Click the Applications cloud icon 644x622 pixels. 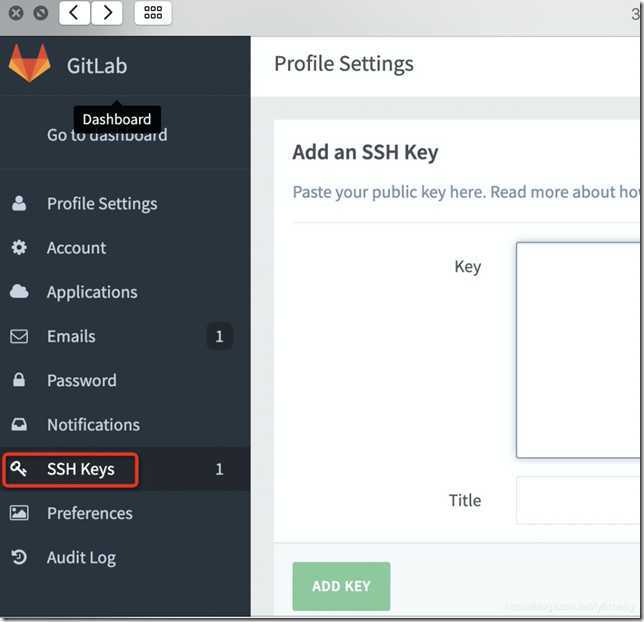coord(19,291)
